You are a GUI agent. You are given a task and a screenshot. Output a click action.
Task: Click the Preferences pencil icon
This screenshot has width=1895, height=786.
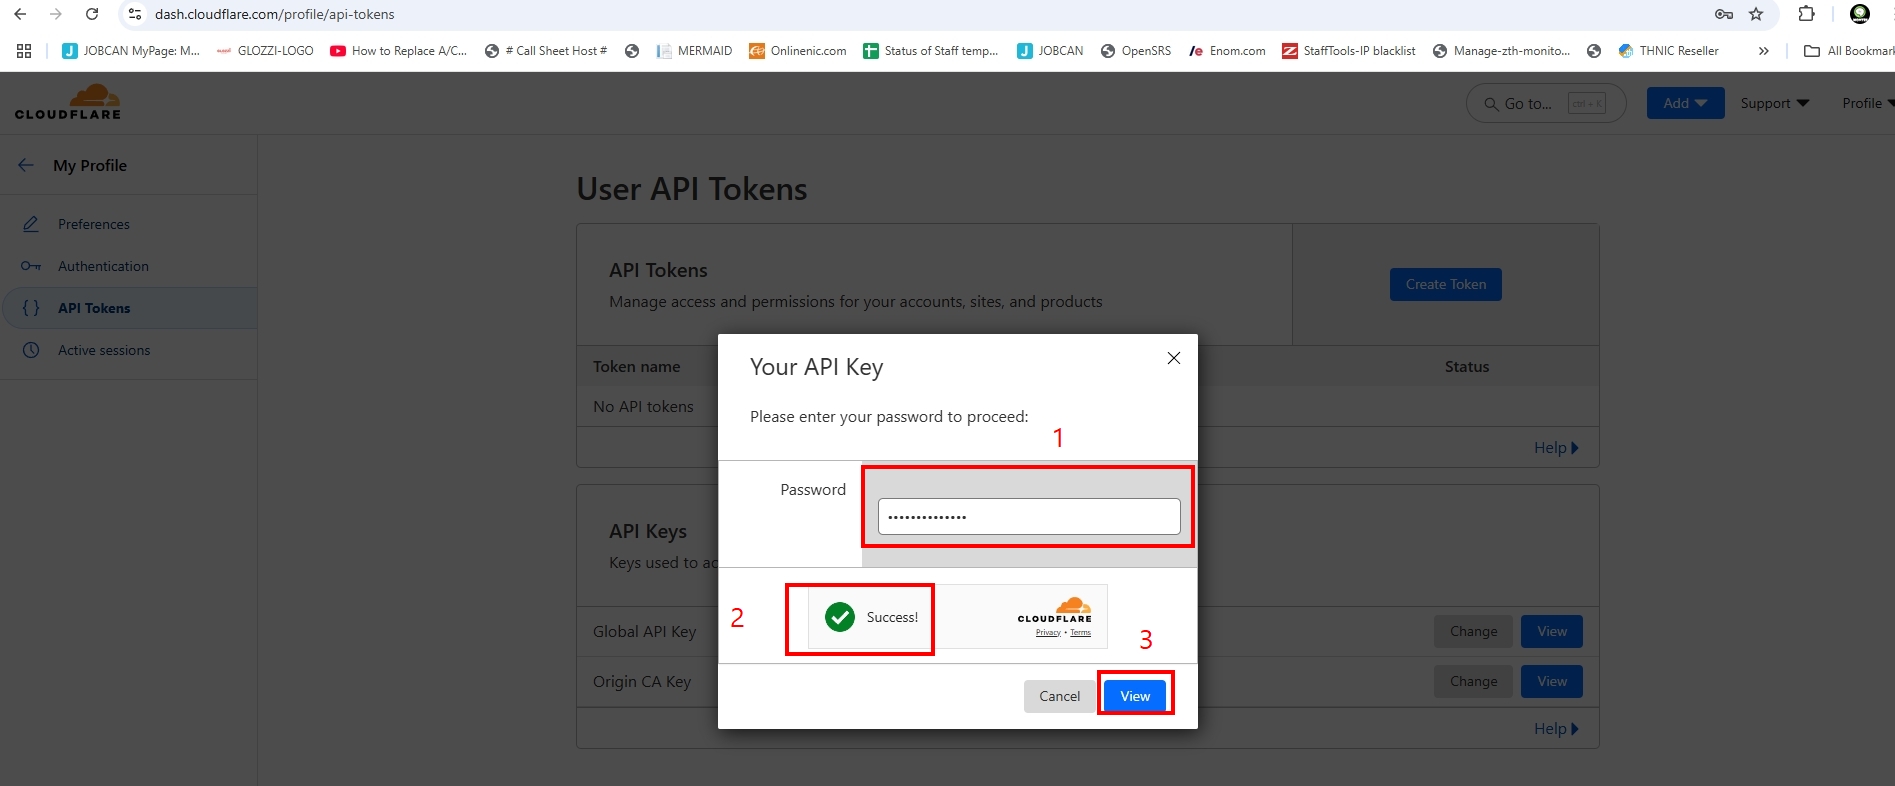pyautogui.click(x=31, y=224)
